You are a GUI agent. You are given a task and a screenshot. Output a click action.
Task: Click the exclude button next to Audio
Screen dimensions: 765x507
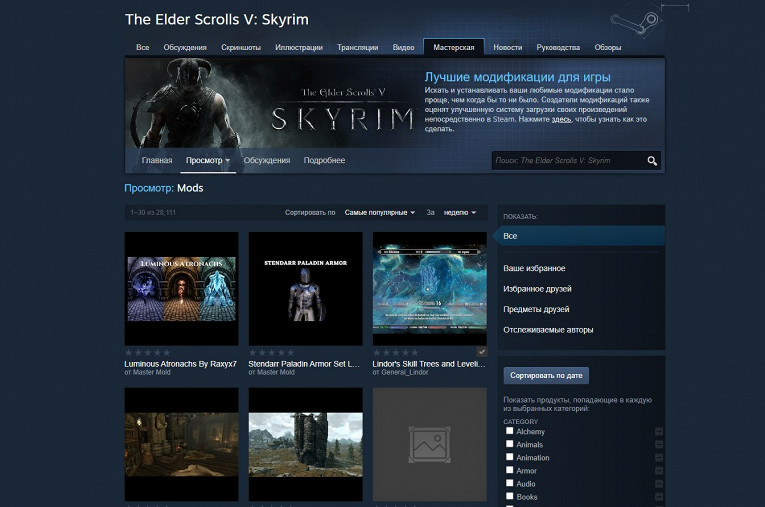(659, 484)
